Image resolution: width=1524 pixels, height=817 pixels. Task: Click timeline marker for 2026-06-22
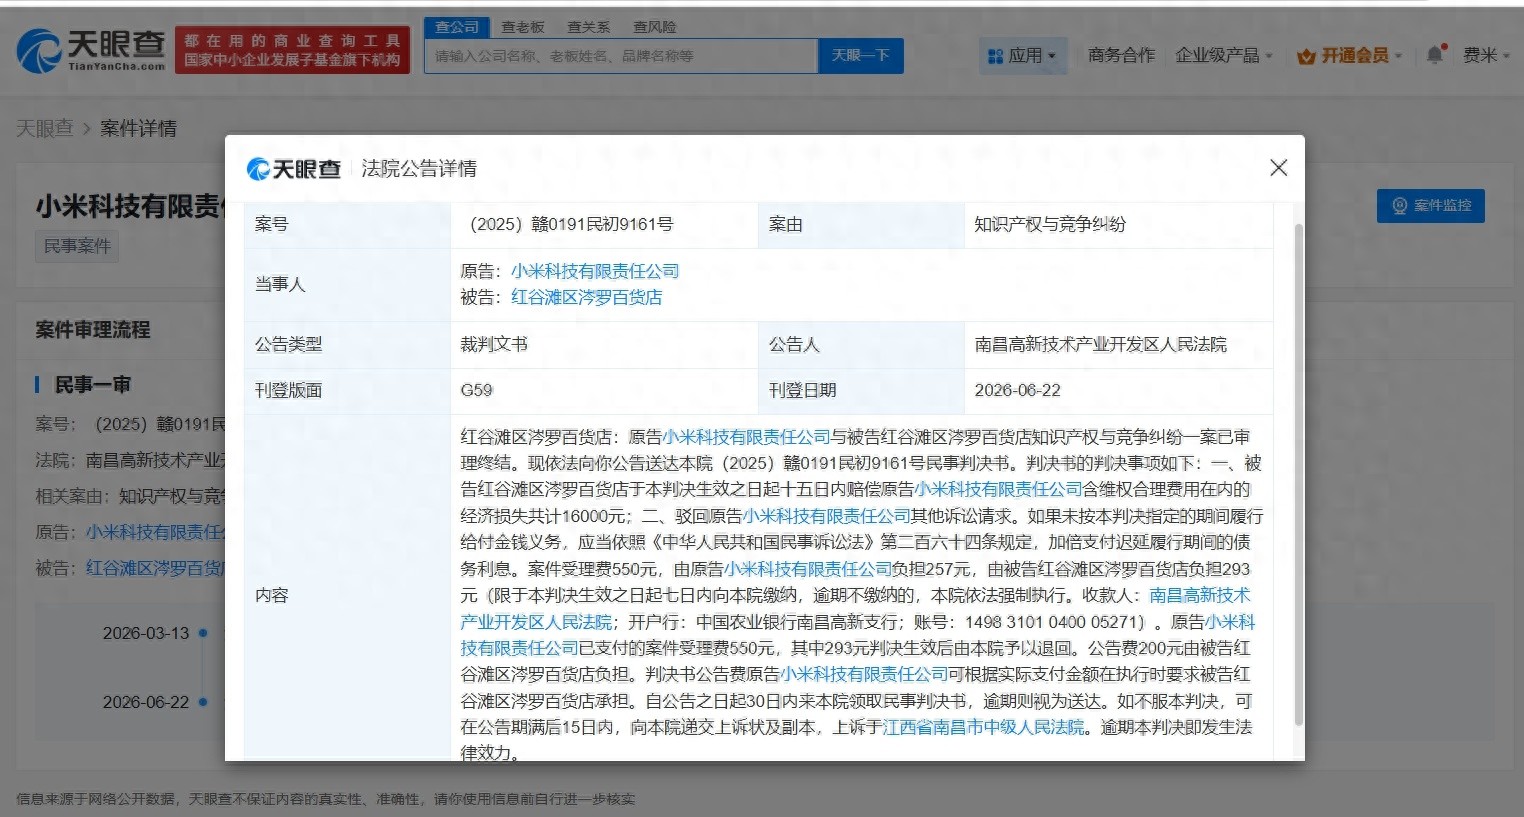(203, 702)
